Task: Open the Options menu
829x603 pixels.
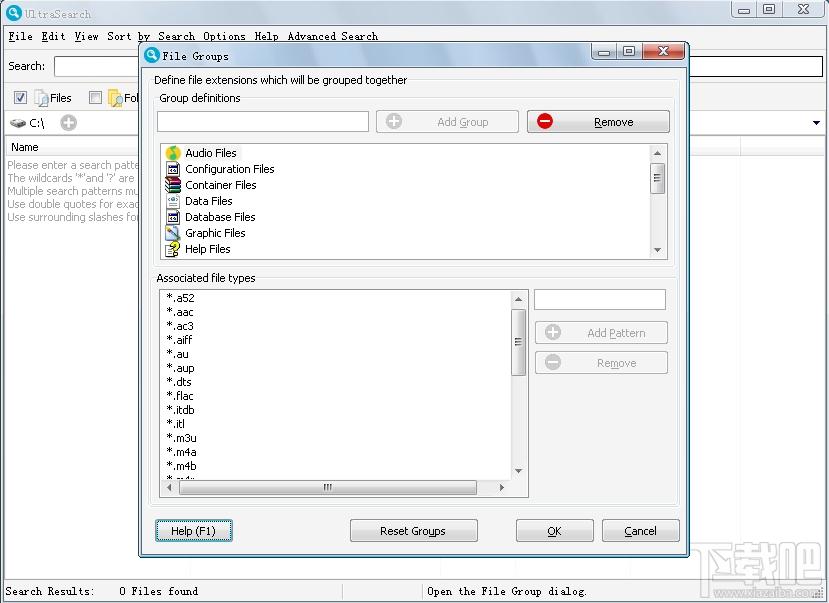Action: tap(224, 36)
